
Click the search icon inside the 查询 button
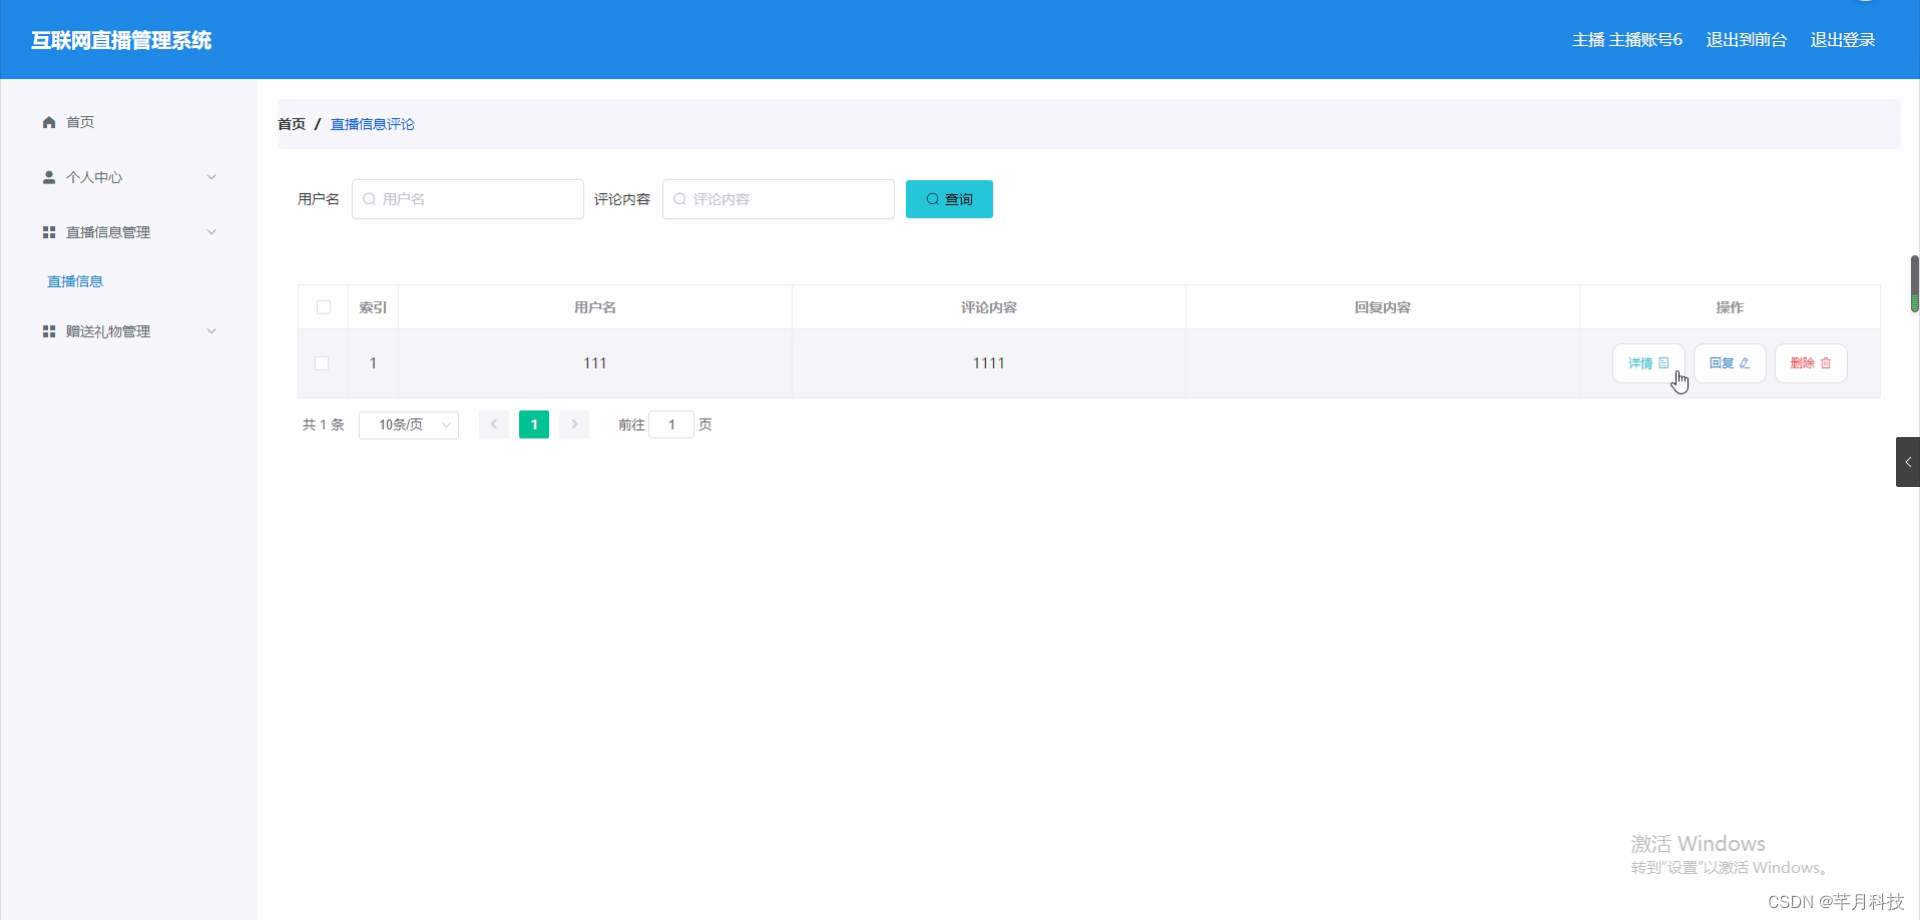tap(932, 199)
